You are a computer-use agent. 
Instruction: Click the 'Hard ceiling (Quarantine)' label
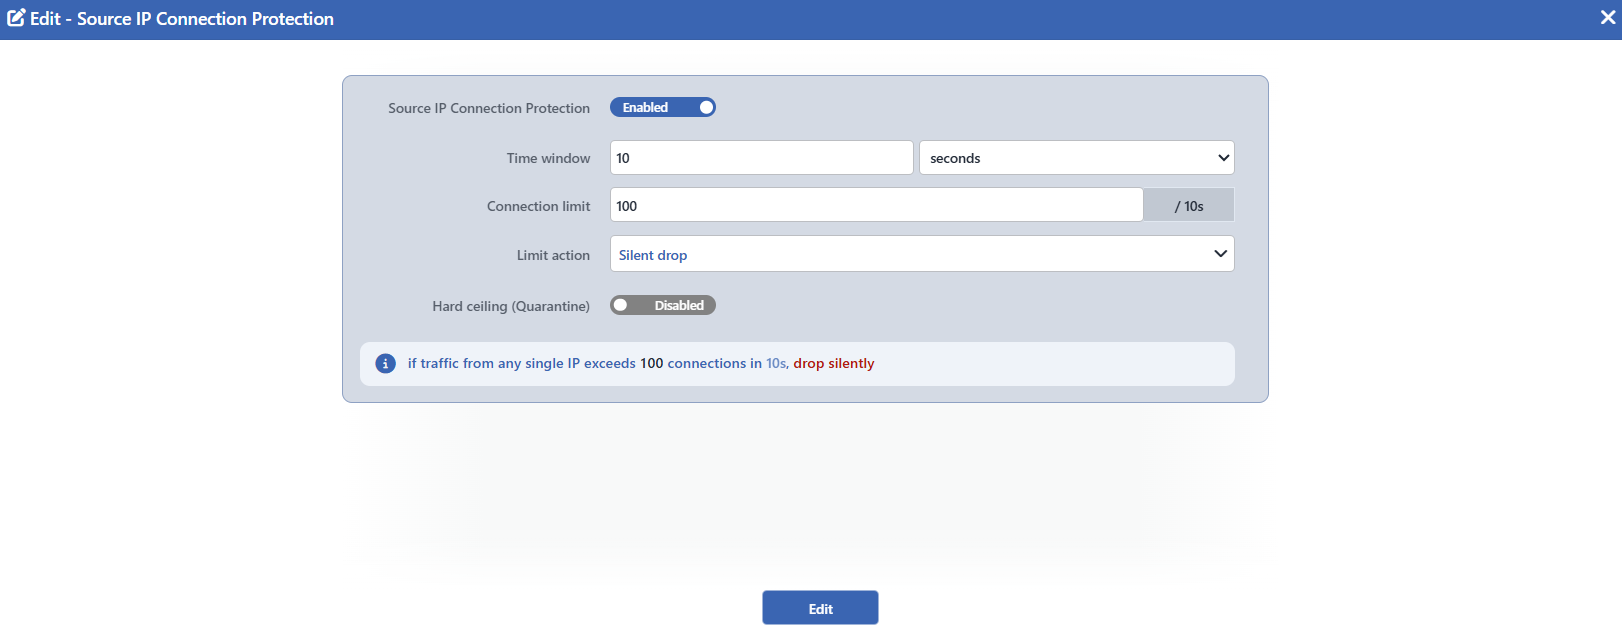pos(511,306)
